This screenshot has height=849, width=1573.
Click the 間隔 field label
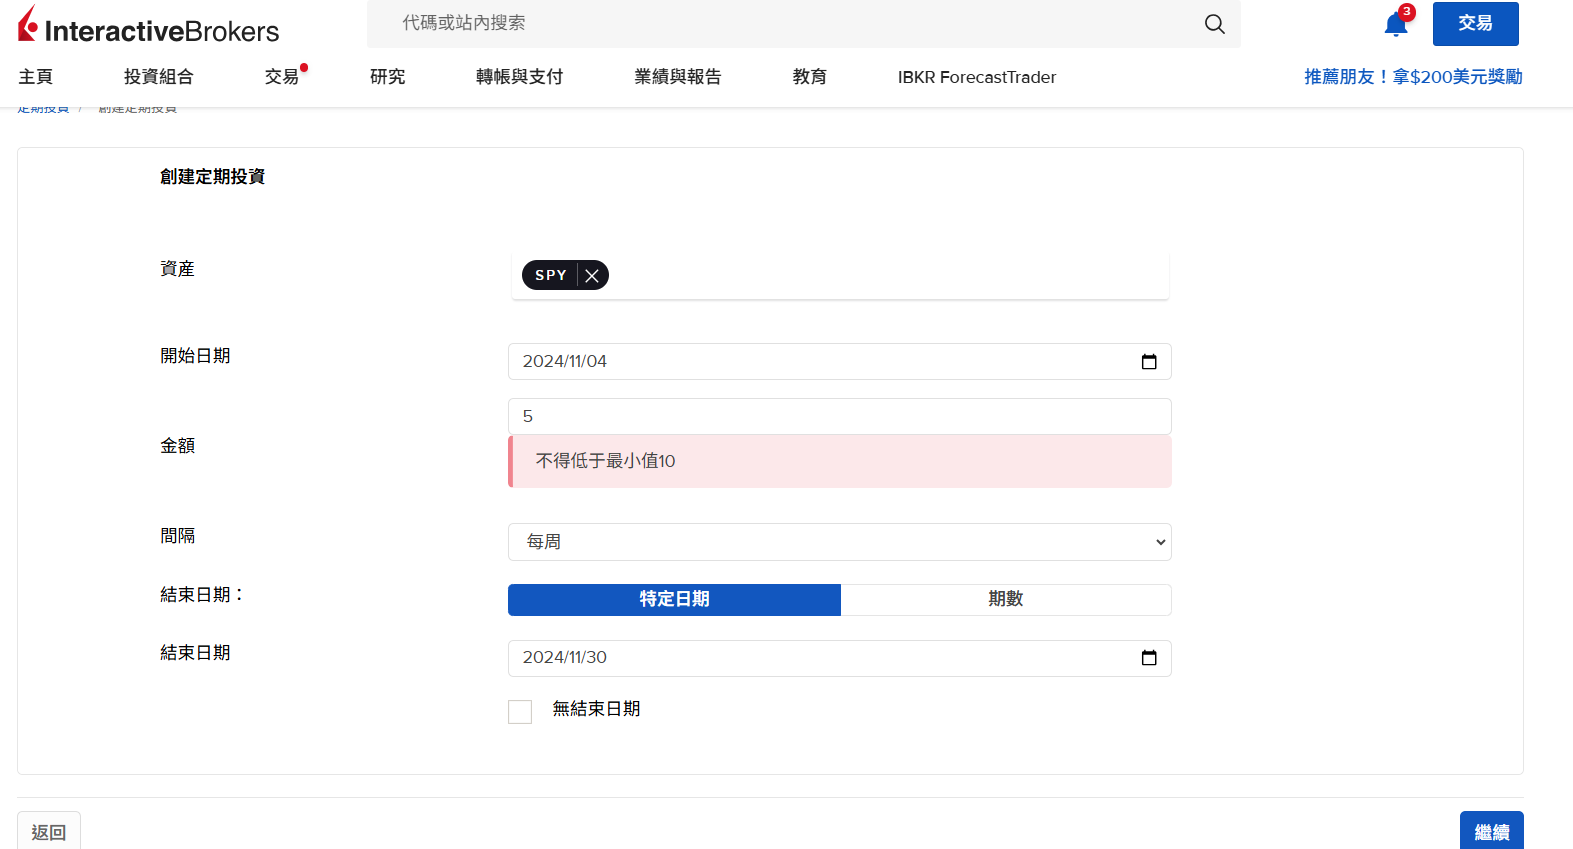coord(178,536)
